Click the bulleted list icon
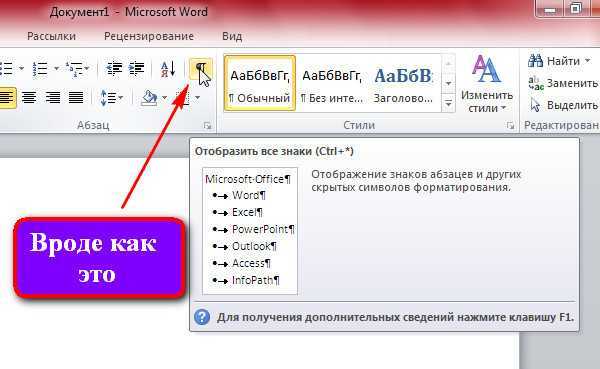The height and width of the screenshot is (369, 600). tap(7, 69)
